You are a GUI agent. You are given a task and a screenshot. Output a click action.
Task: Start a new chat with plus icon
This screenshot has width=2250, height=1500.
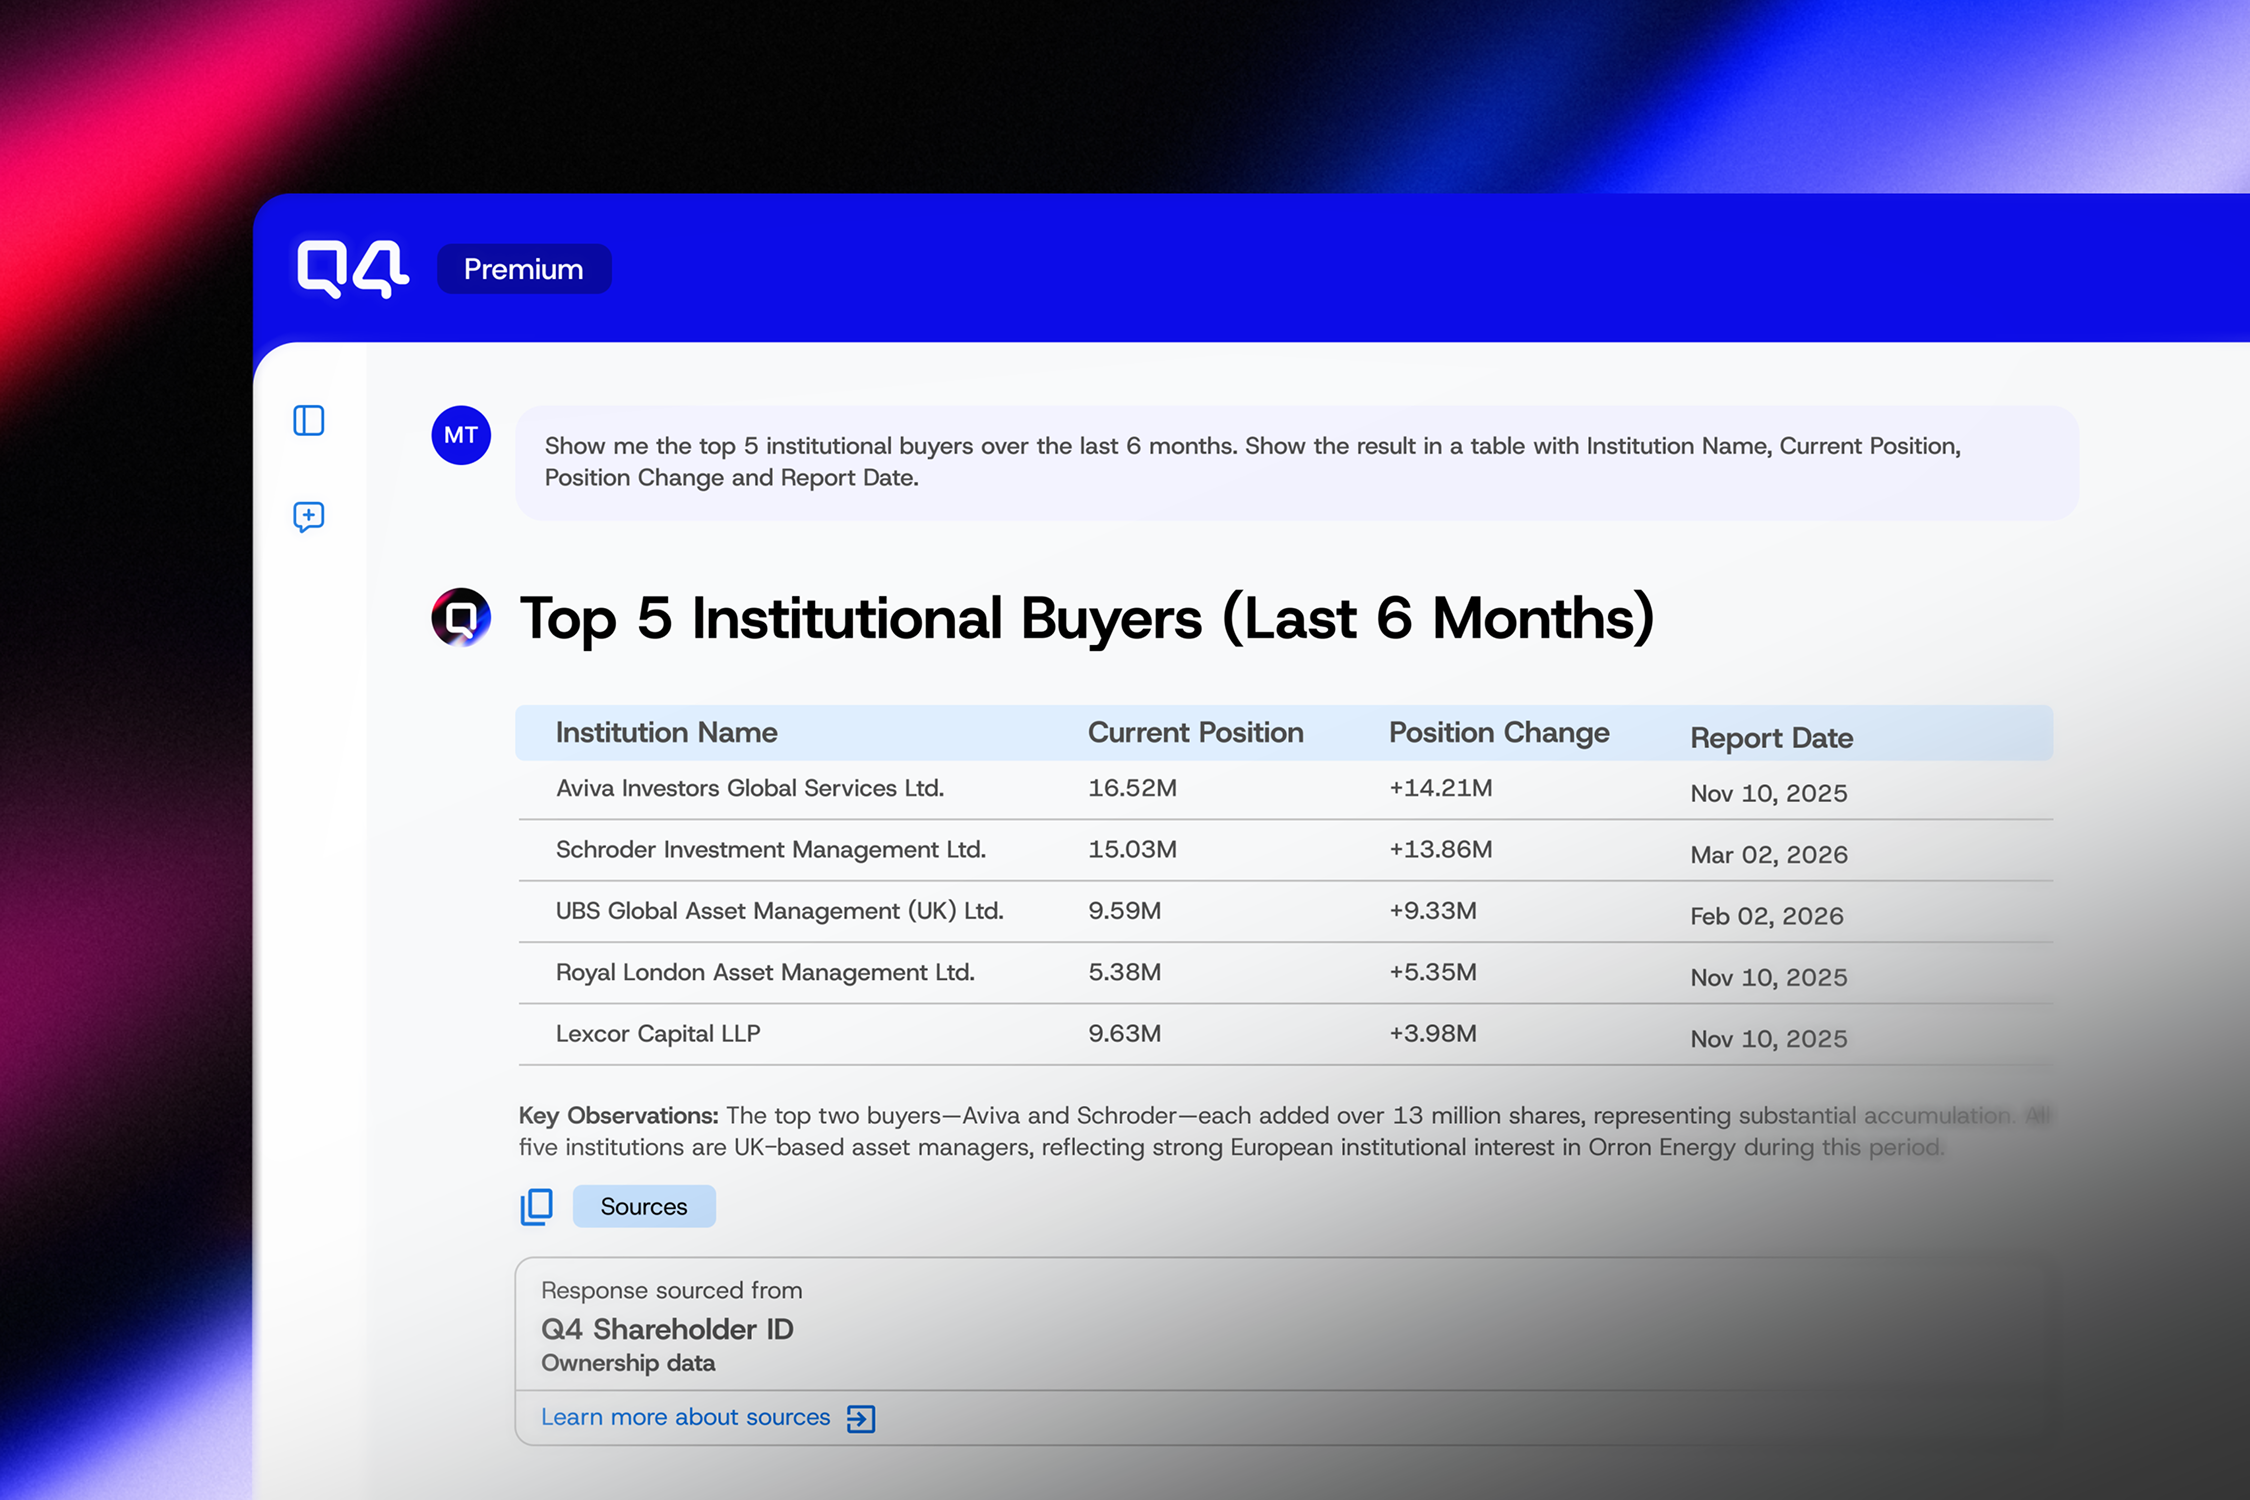(309, 517)
